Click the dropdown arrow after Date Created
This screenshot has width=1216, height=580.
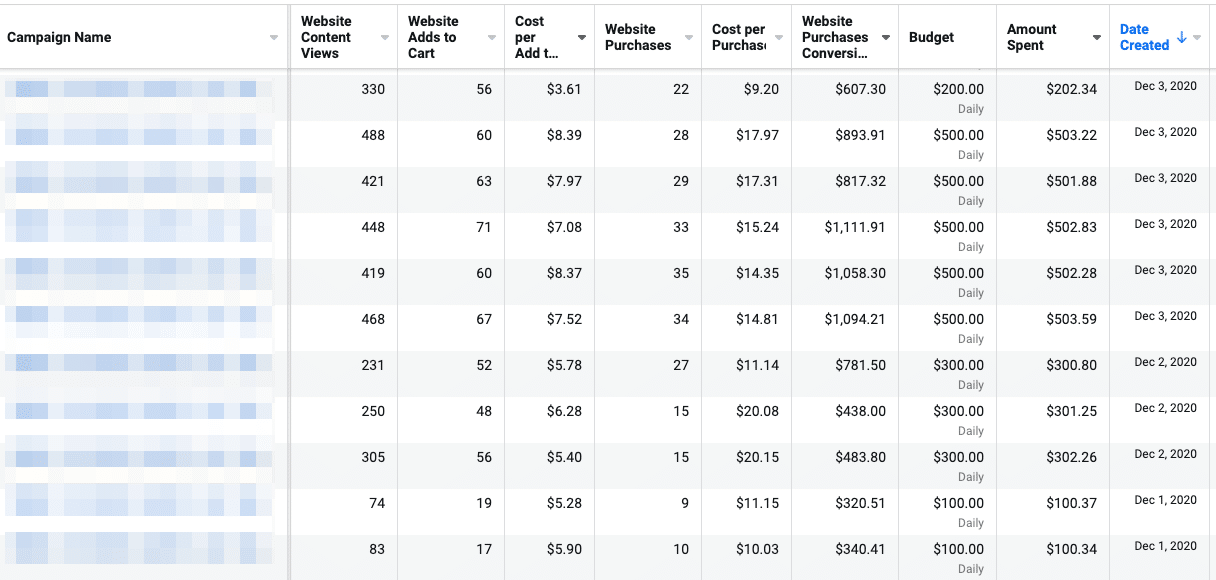(x=1198, y=38)
